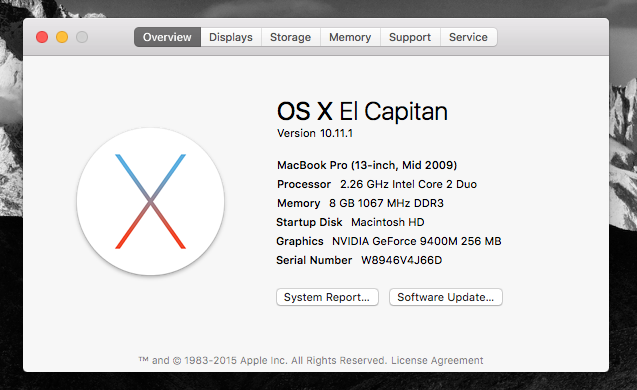The width and height of the screenshot is (637, 390).
Task: Click the Startup Disk label
Action: point(309,222)
